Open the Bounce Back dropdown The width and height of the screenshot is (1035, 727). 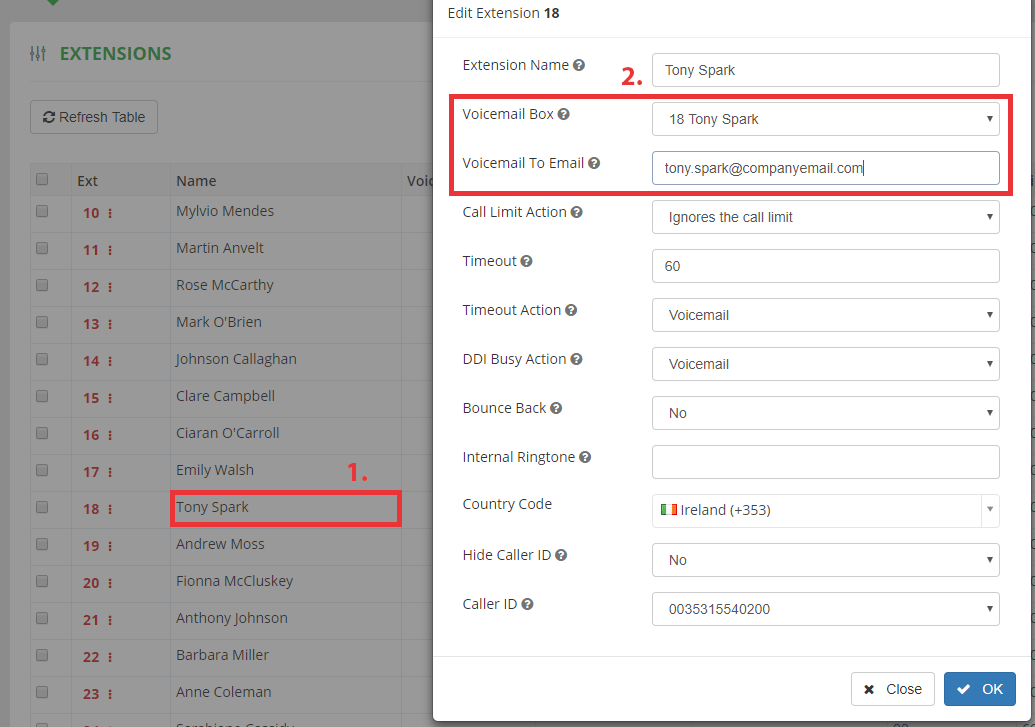(x=825, y=413)
